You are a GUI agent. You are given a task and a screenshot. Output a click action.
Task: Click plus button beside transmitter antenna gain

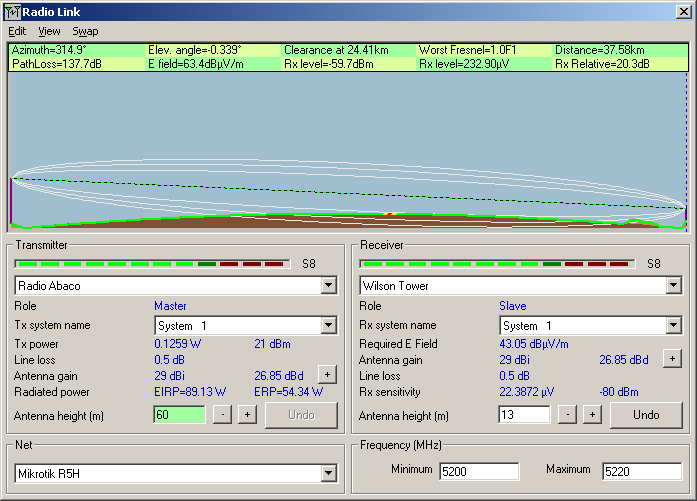click(x=326, y=374)
